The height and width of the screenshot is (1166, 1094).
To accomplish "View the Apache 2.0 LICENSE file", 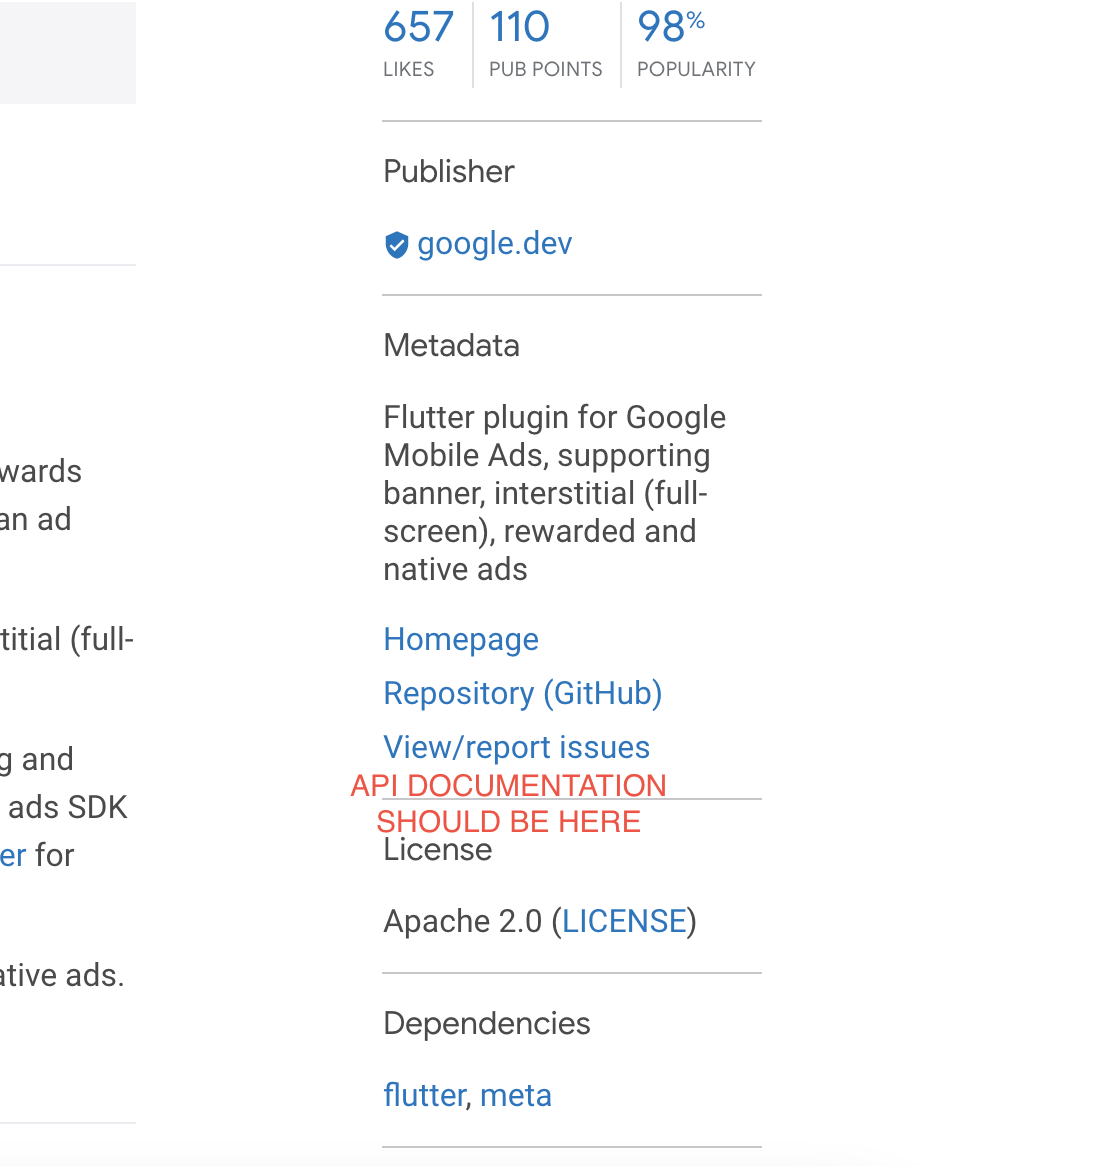I will (x=623, y=921).
